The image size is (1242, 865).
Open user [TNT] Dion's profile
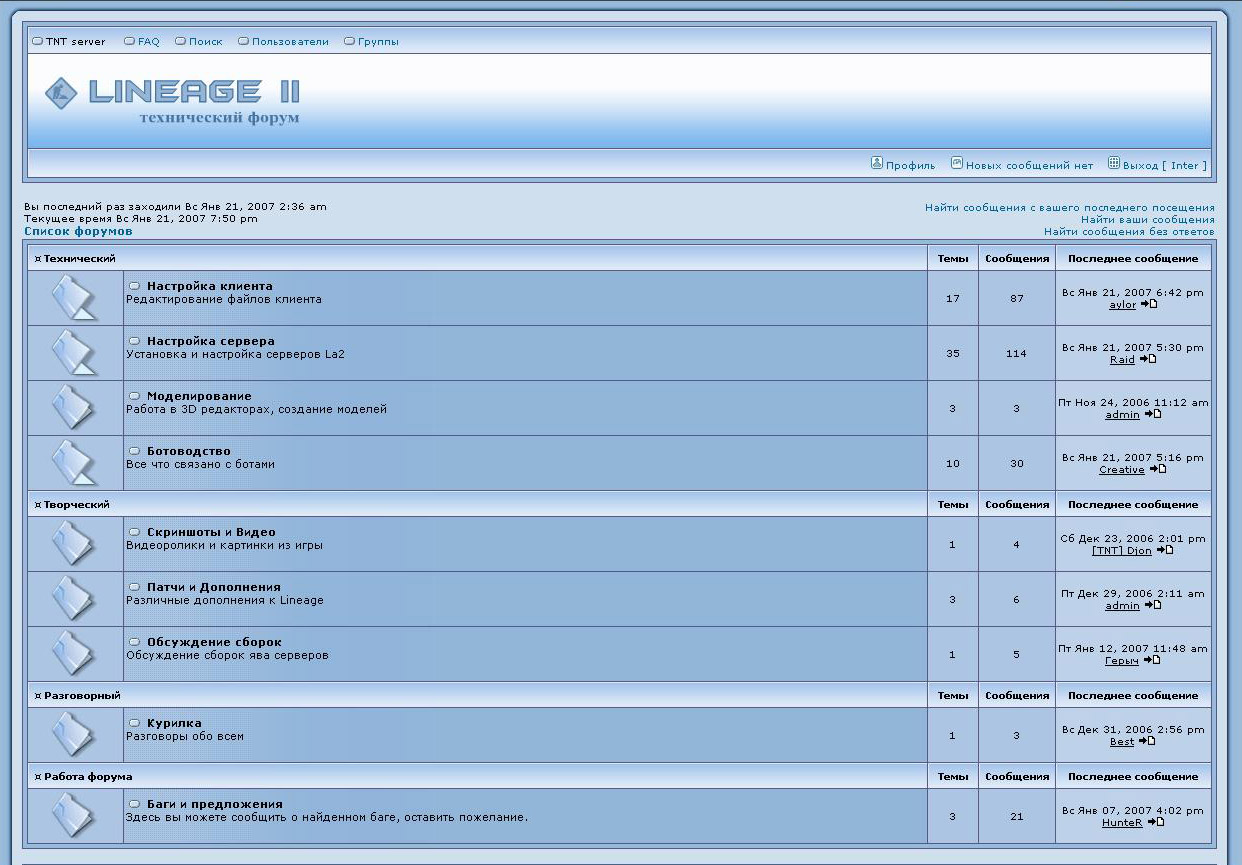click(x=1122, y=551)
